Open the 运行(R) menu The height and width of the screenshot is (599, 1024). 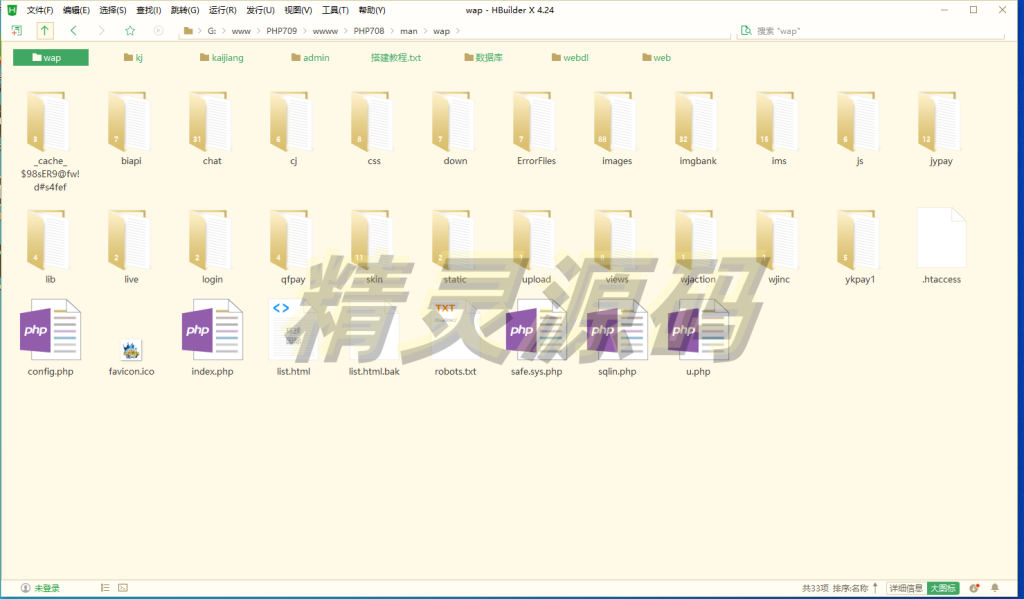click(x=223, y=10)
